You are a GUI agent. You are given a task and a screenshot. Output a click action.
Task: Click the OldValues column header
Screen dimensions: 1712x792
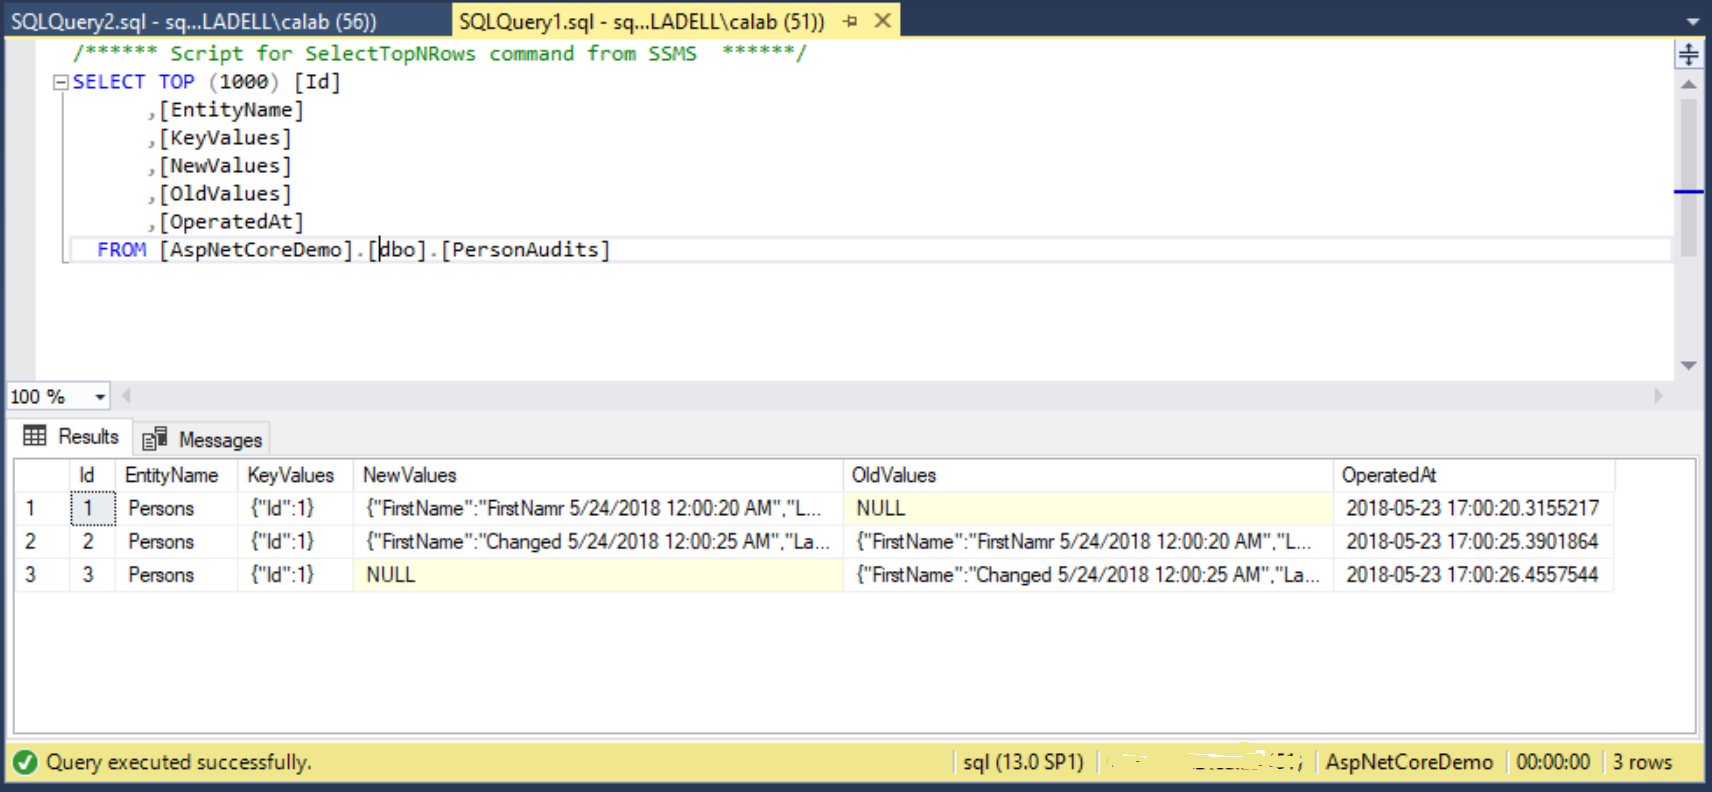point(1088,475)
